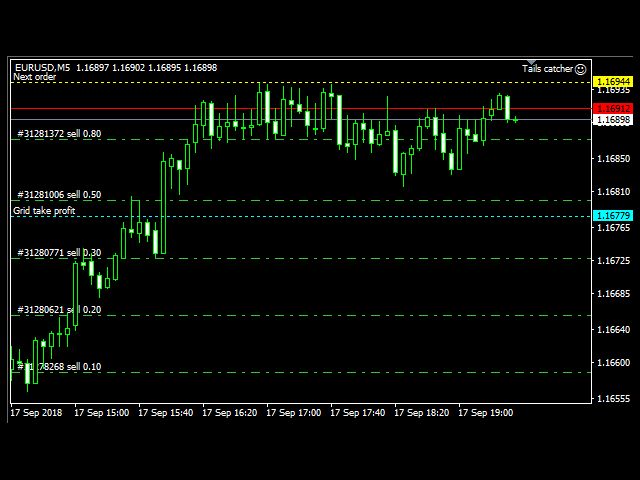The image size is (640, 480).
Task: Click the '17 Sep 17:40' time axis label
Action: (358, 413)
